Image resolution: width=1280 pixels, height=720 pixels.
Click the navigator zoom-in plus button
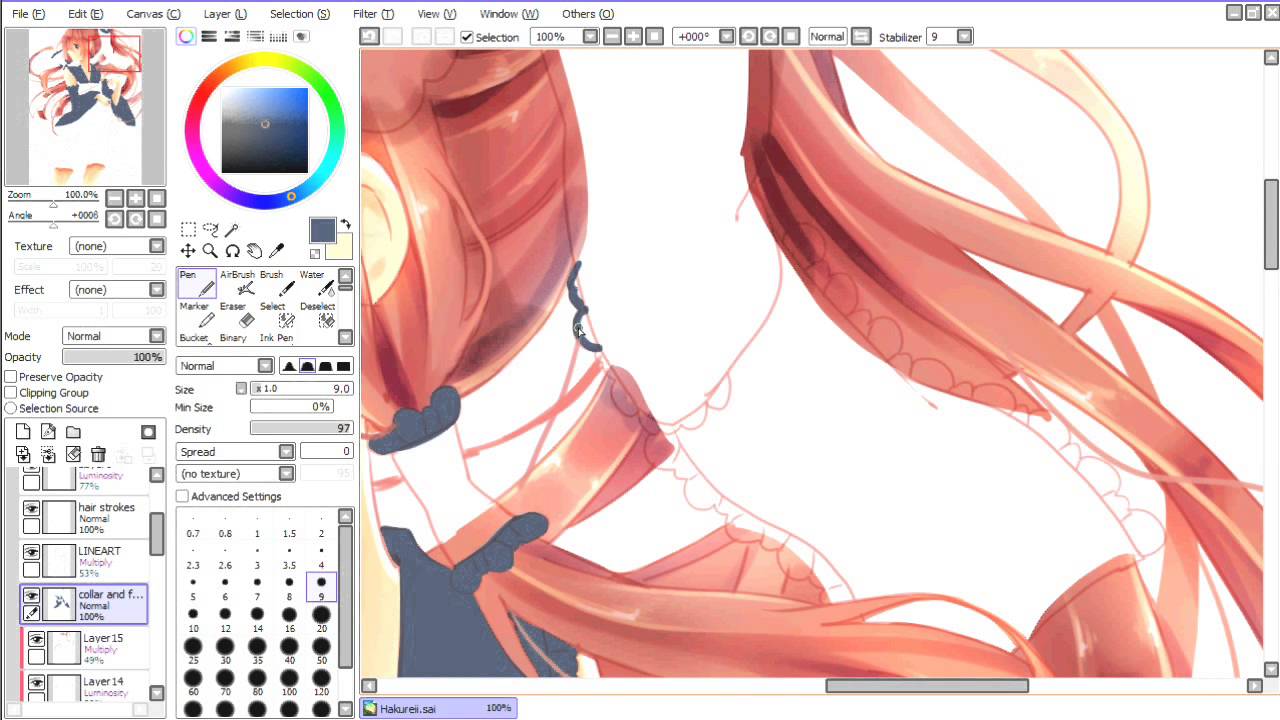click(x=136, y=198)
